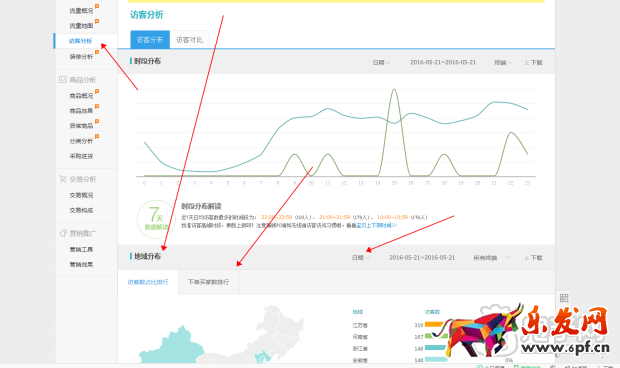Switch to the 访客分布 tab
Screen dimensions: 620x368
click(x=150, y=40)
